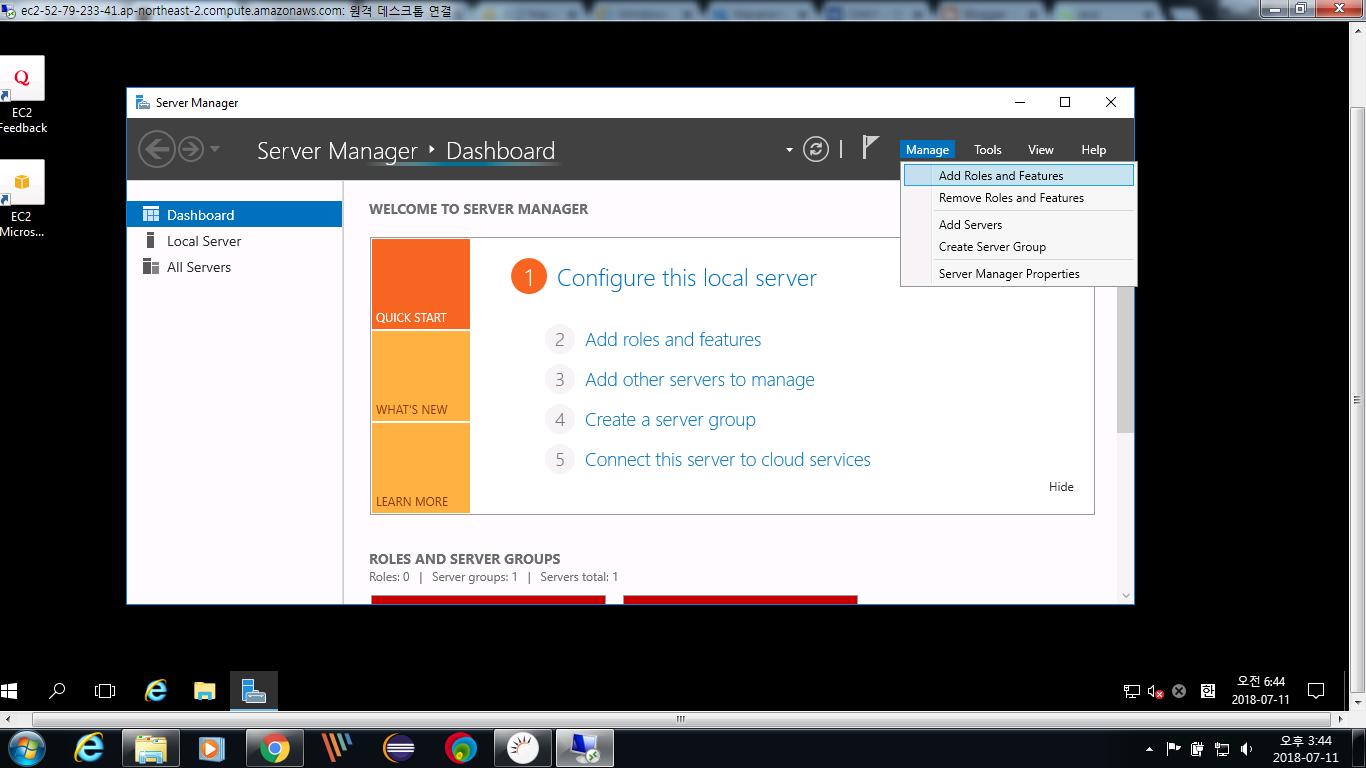1366x768 pixels.
Task: Open File Explorer from the remote session taskbar
Action: tap(205, 690)
